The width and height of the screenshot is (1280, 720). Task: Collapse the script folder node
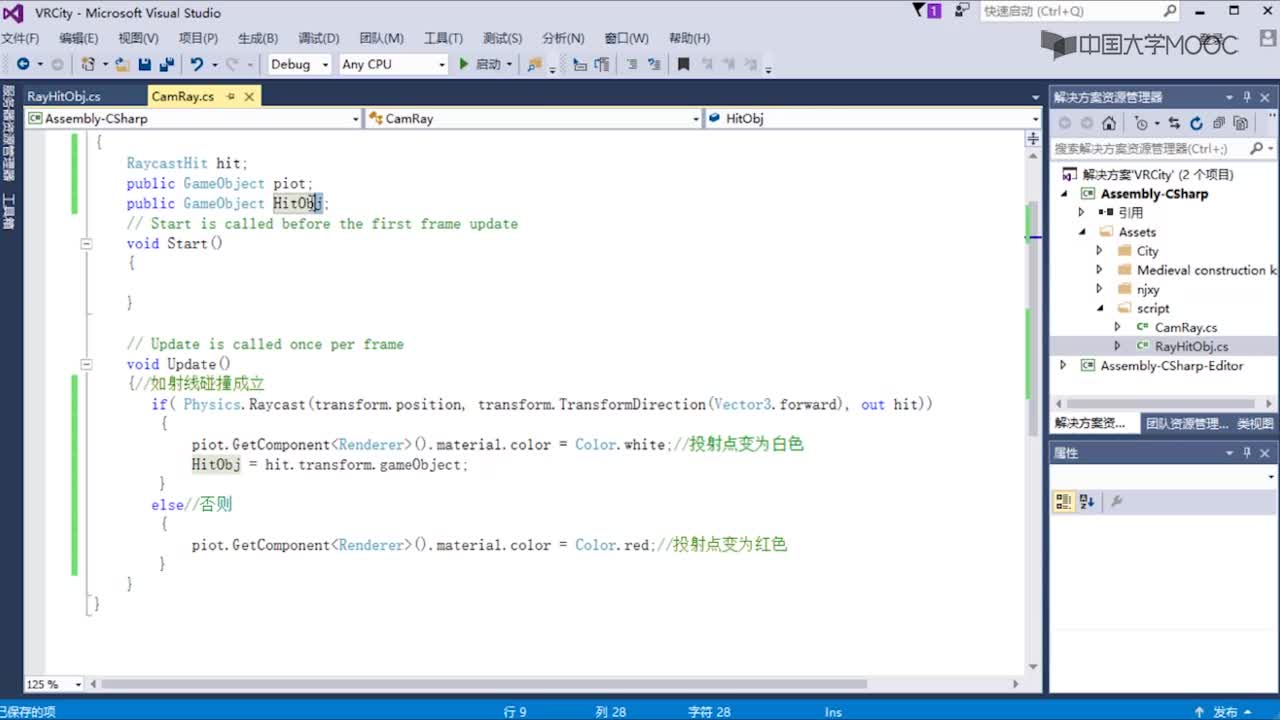coord(1099,308)
